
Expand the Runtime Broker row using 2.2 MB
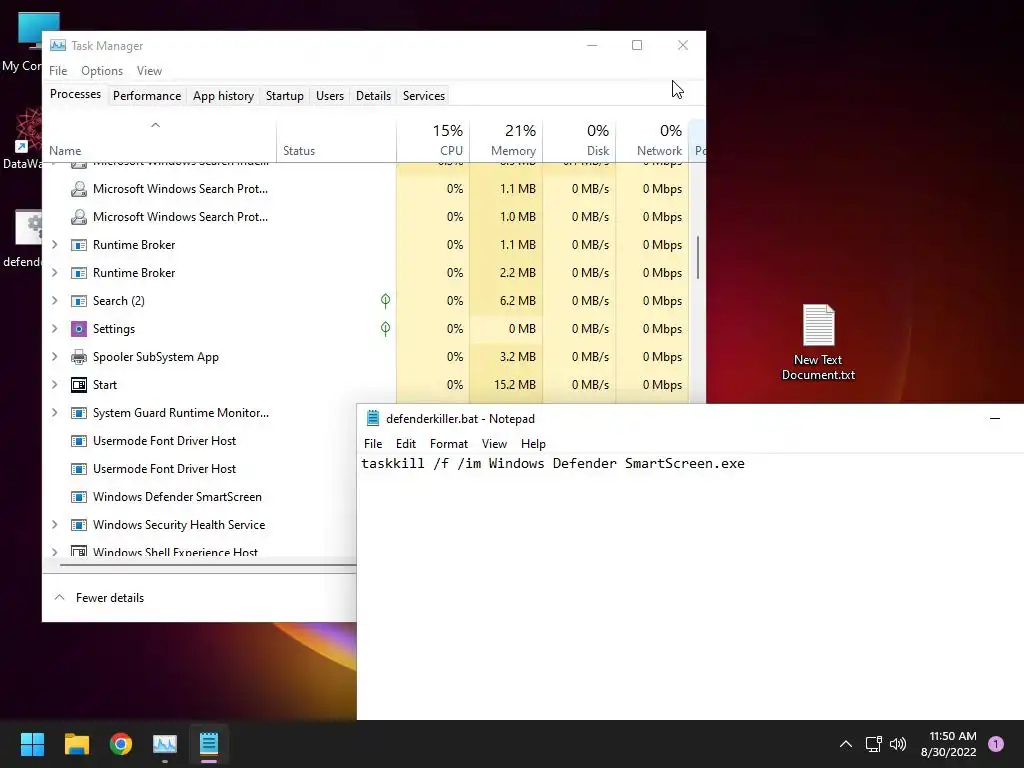pos(55,272)
